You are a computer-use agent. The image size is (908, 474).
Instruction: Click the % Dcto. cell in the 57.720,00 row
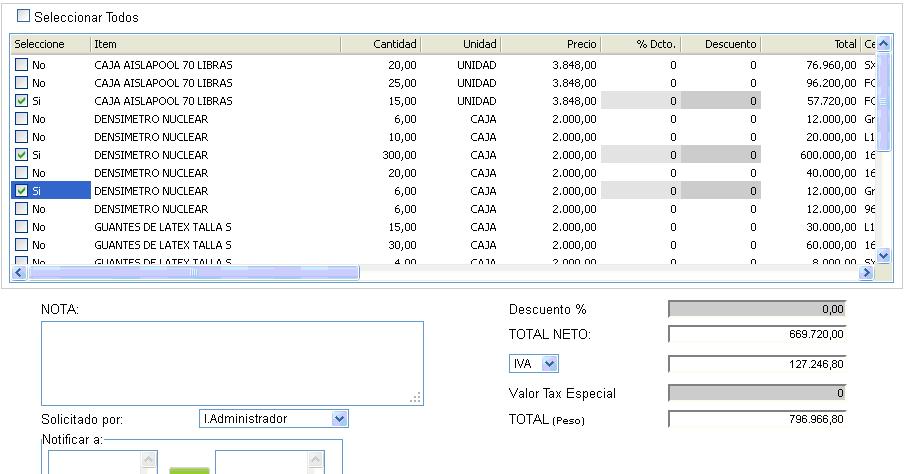tap(641, 101)
